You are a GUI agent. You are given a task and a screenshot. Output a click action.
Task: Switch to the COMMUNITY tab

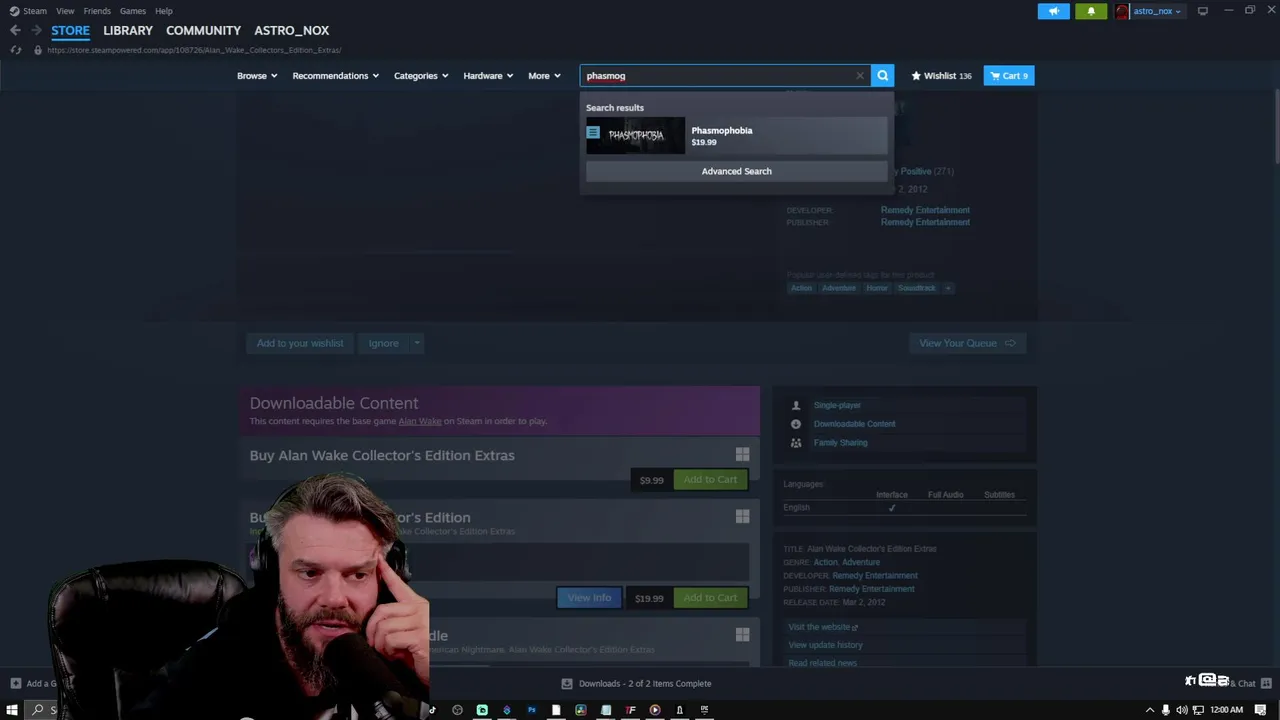tap(203, 31)
